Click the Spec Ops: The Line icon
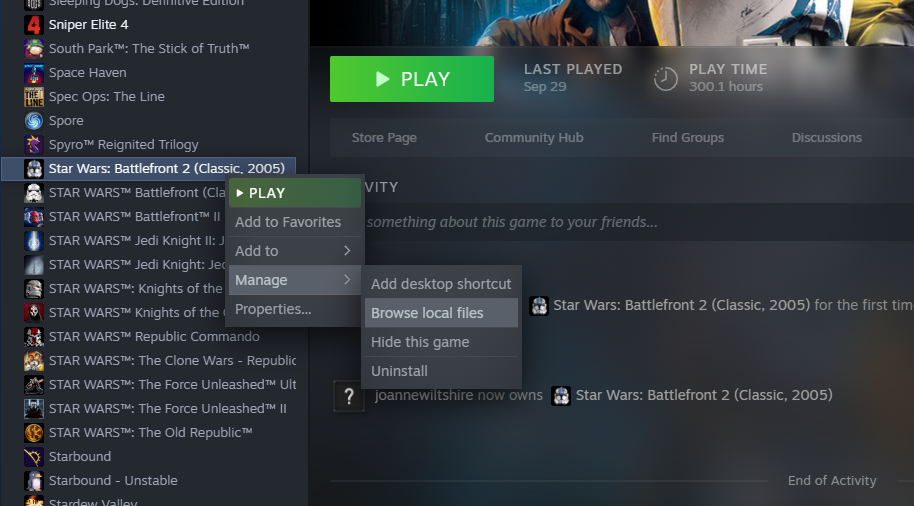 (34, 97)
